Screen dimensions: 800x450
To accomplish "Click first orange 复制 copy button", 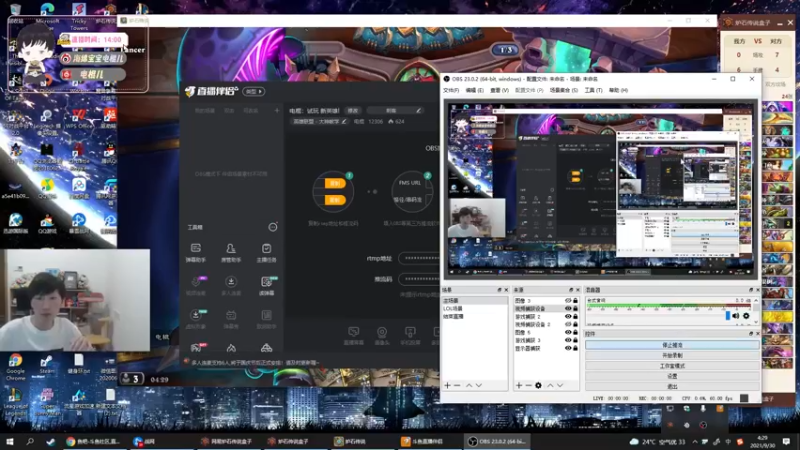I will (x=335, y=184).
